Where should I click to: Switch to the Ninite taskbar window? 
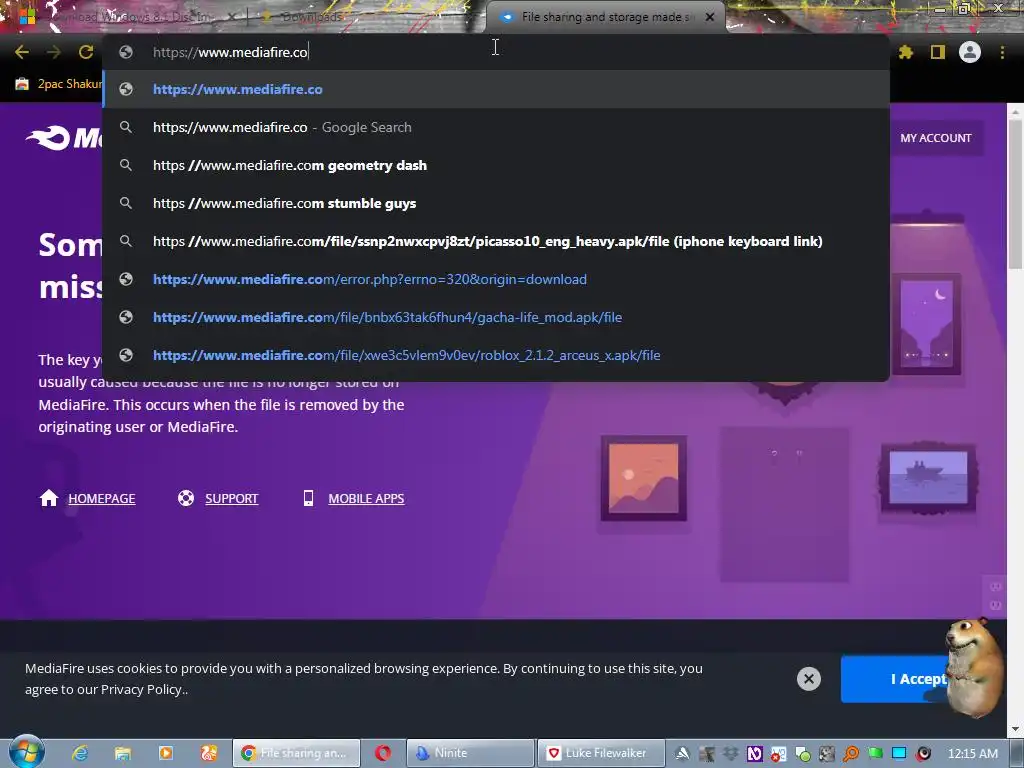pos(470,753)
